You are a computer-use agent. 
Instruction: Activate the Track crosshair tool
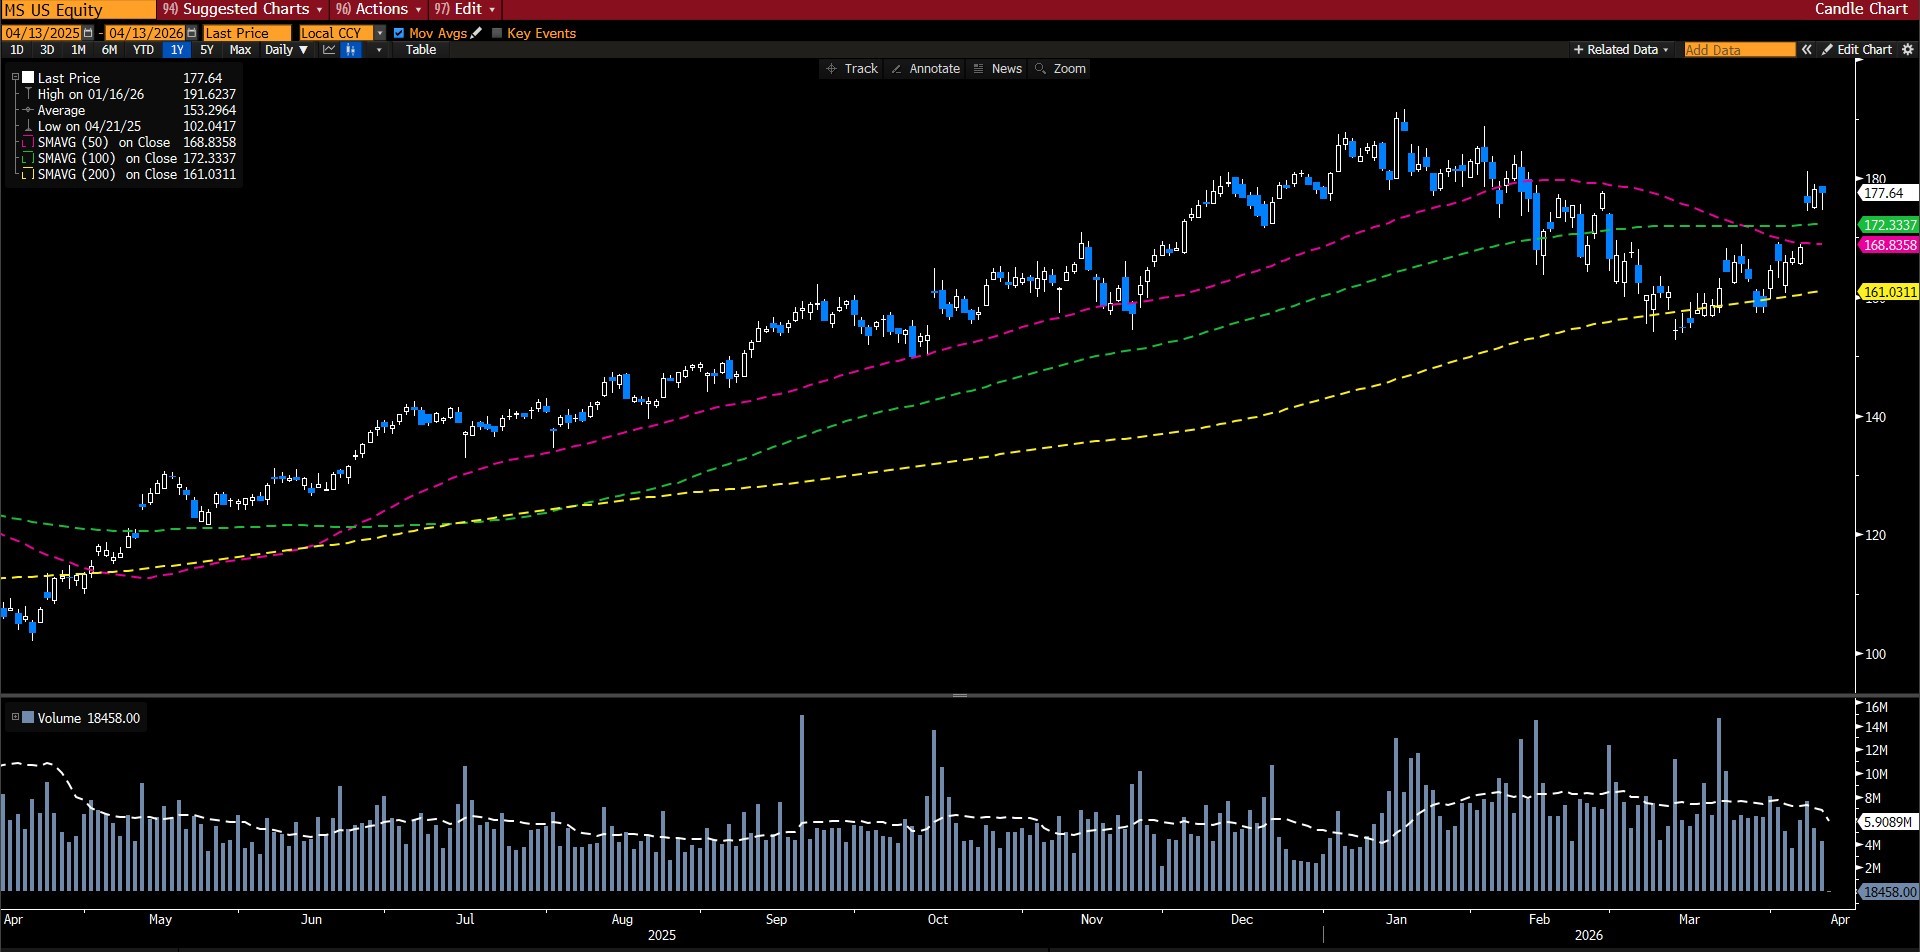[x=851, y=69]
